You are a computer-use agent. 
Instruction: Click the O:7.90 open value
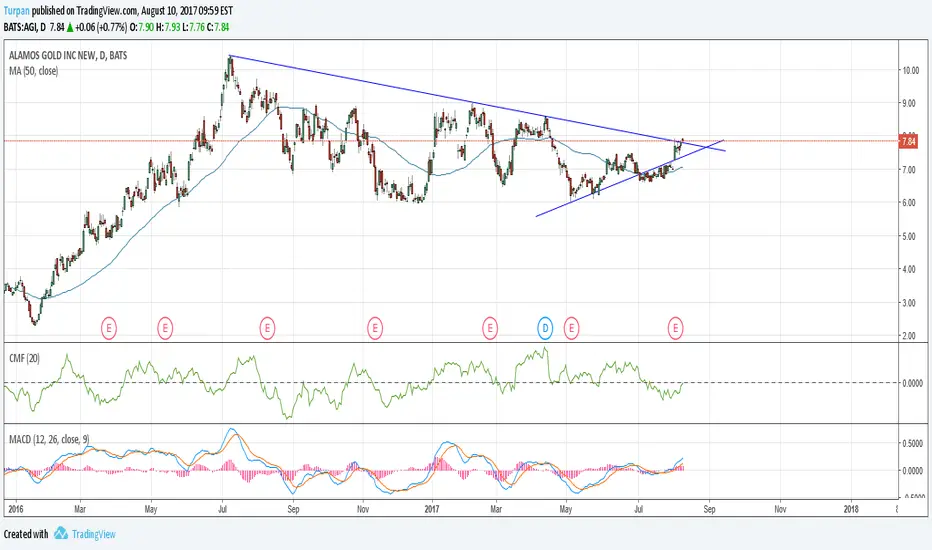tap(141, 27)
